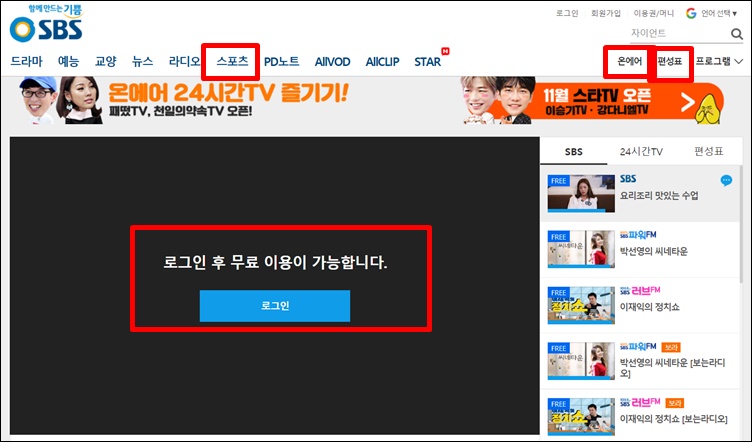Click the arrow on 스타TV 오픈 banner
Image resolution: width=752 pixels, height=442 pixels.
coord(688,102)
